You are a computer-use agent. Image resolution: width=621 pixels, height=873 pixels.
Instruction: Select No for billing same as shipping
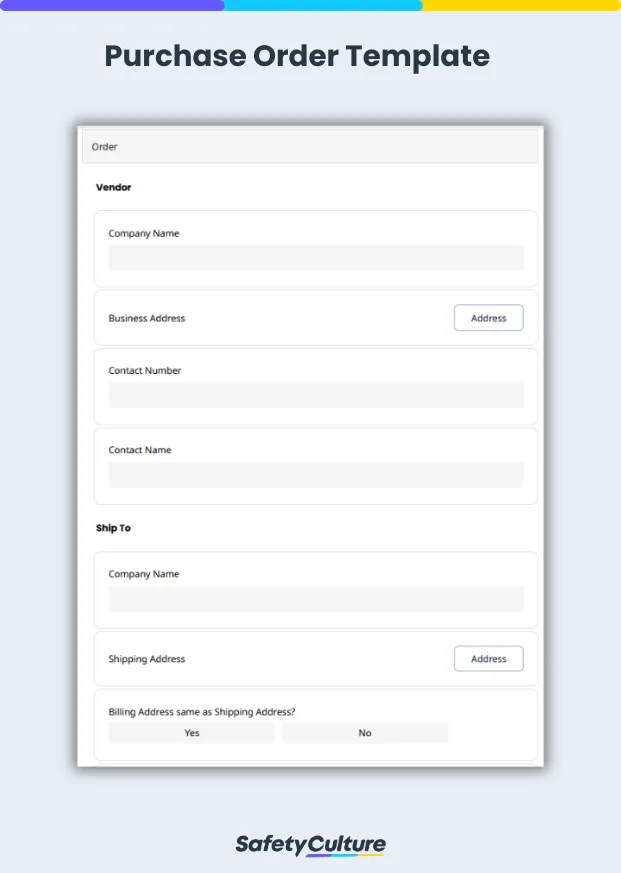point(365,733)
